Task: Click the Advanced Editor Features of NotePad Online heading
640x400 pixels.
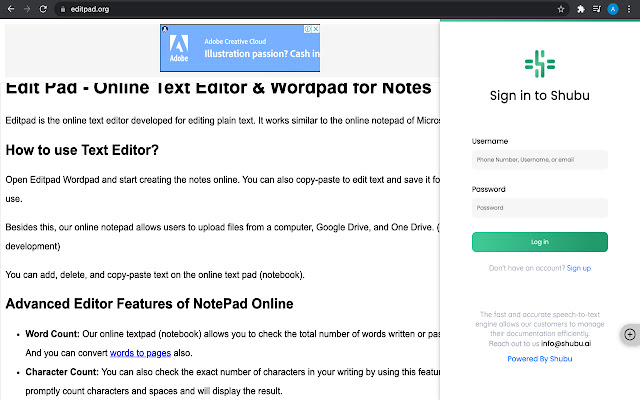Action: point(149,304)
